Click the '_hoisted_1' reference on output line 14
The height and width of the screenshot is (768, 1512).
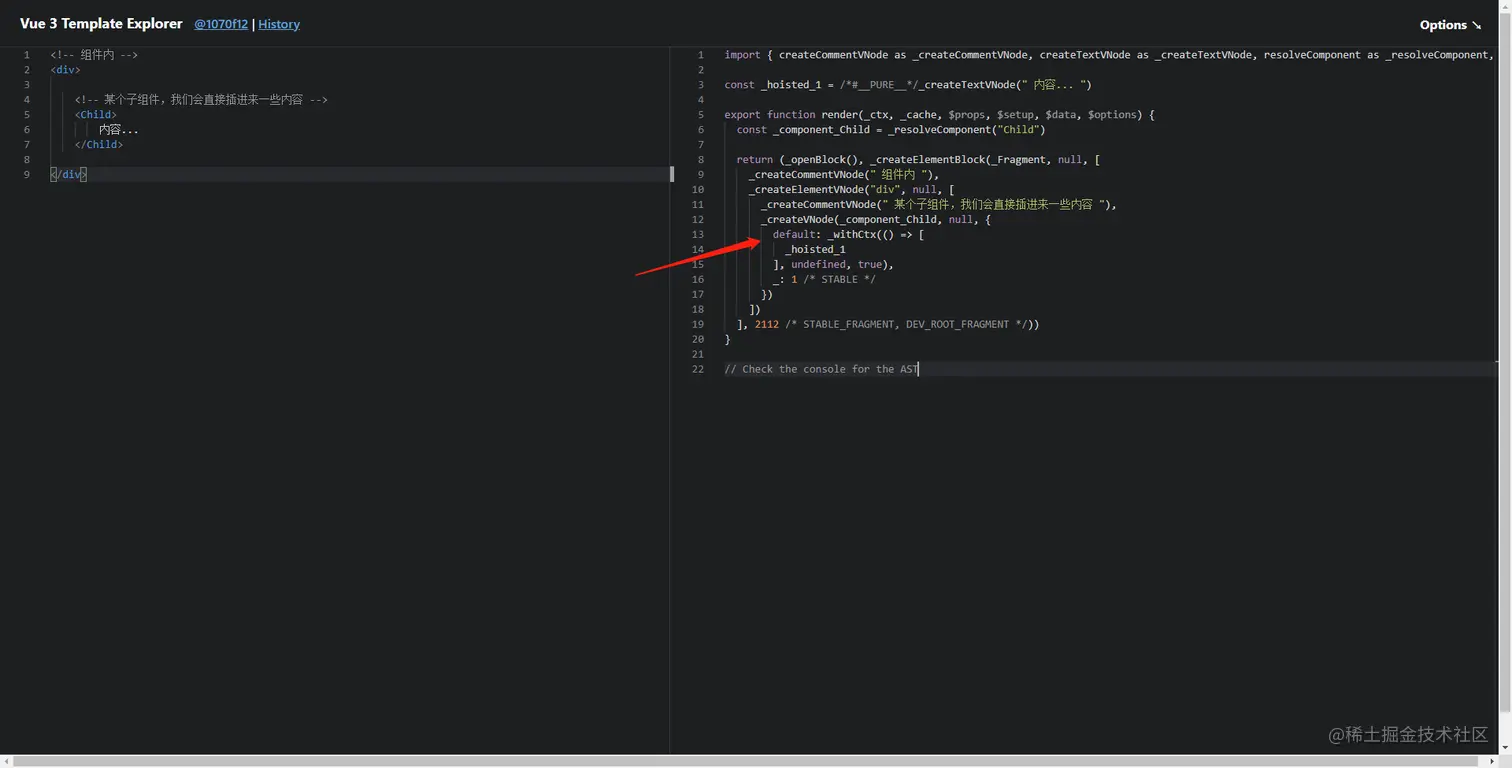click(x=815, y=250)
